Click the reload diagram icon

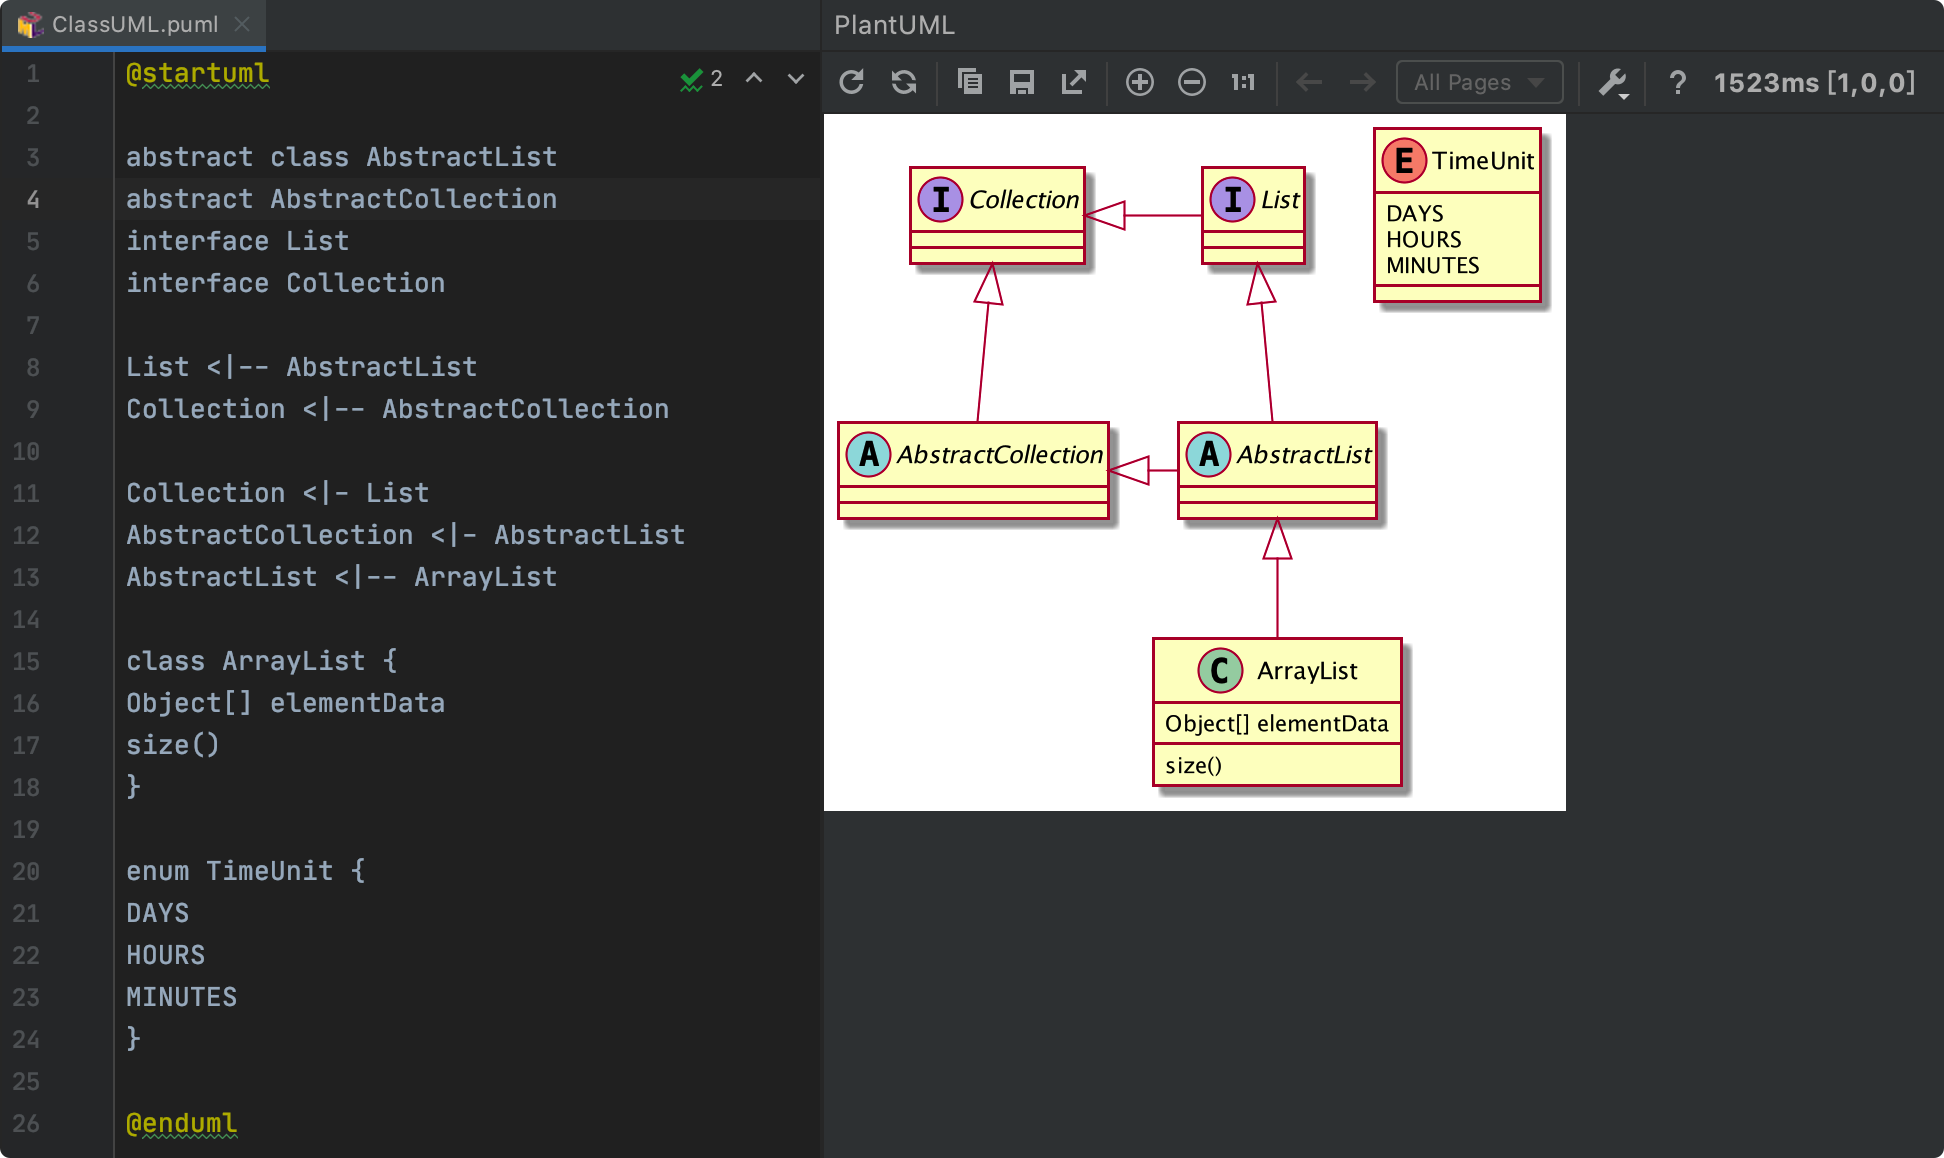point(851,82)
